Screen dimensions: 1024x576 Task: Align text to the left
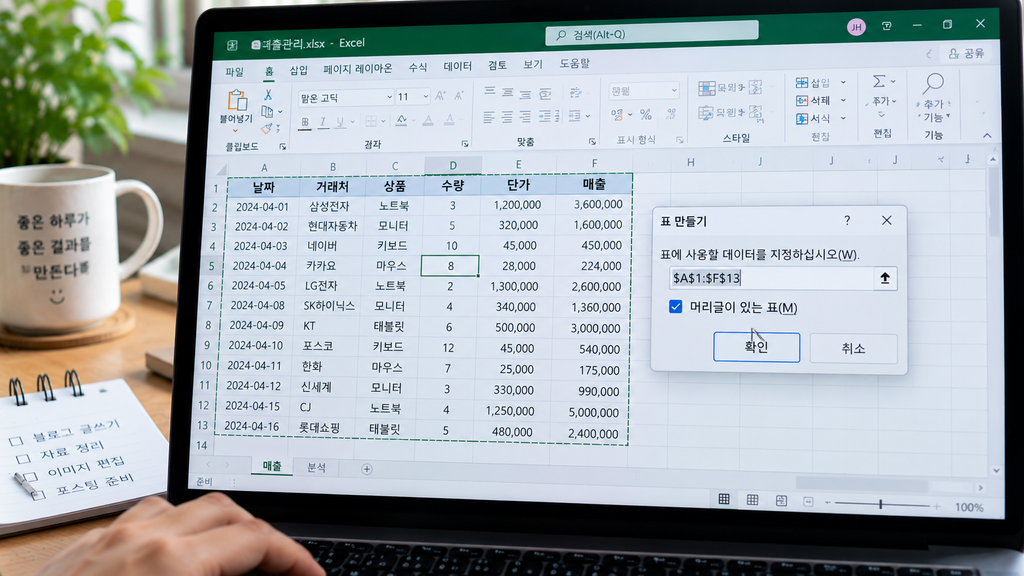488,118
